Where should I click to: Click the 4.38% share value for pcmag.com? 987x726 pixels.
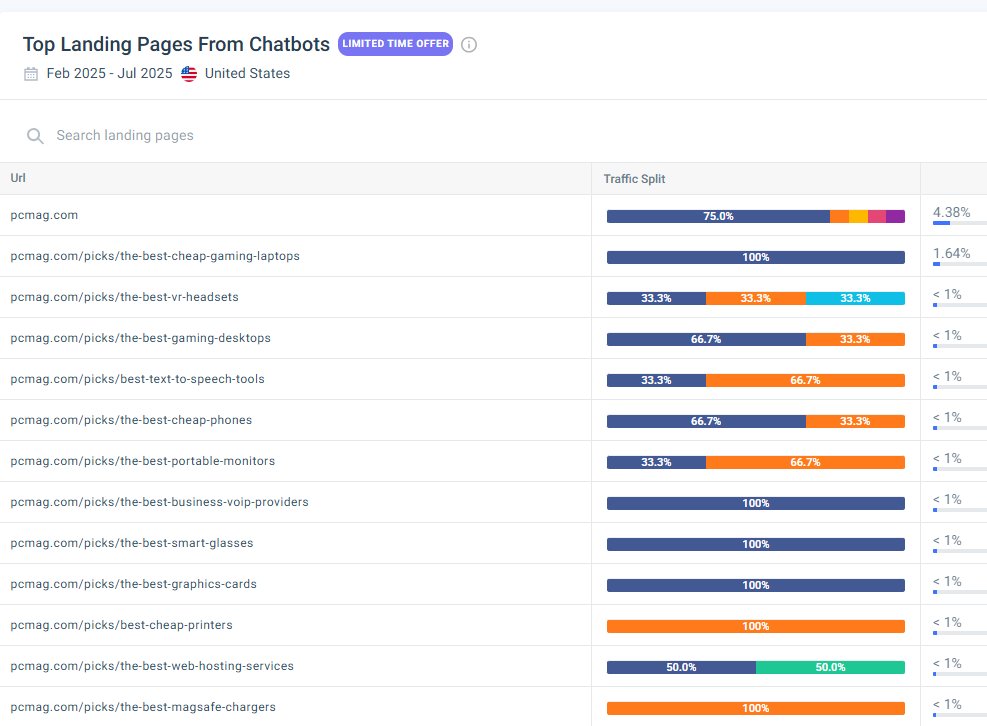pyautogui.click(x=951, y=212)
